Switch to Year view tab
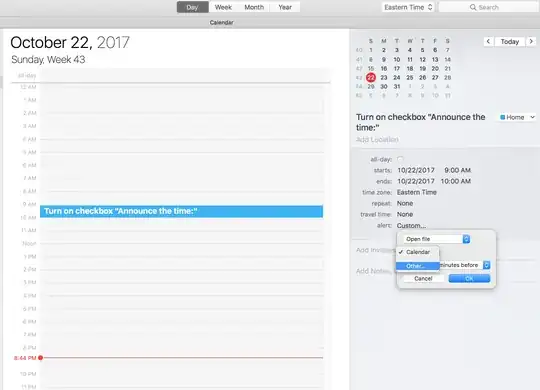 click(285, 7)
